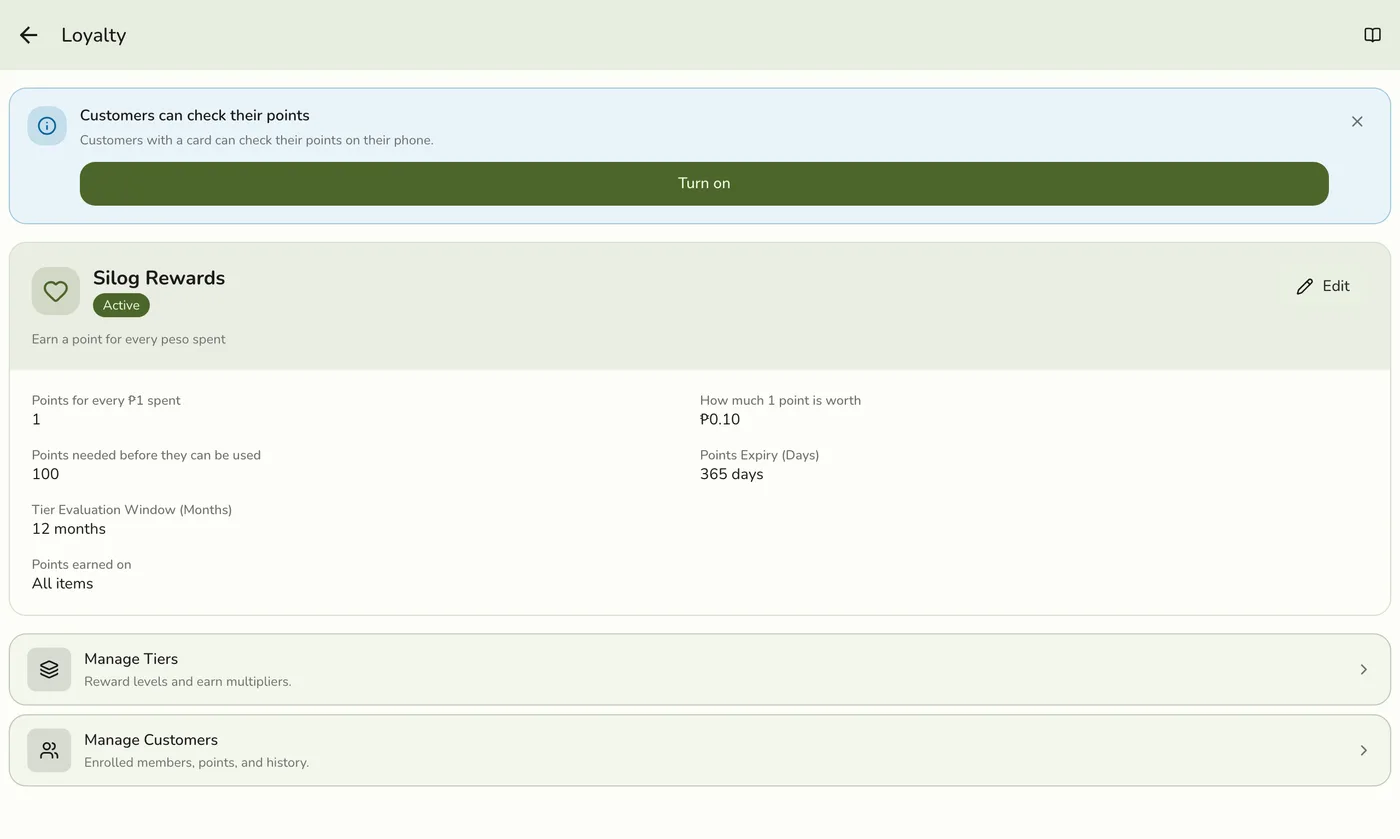Image resolution: width=1400 pixels, height=839 pixels.
Task: Click 'Points for every ₱1 spent' label
Action: (x=106, y=400)
